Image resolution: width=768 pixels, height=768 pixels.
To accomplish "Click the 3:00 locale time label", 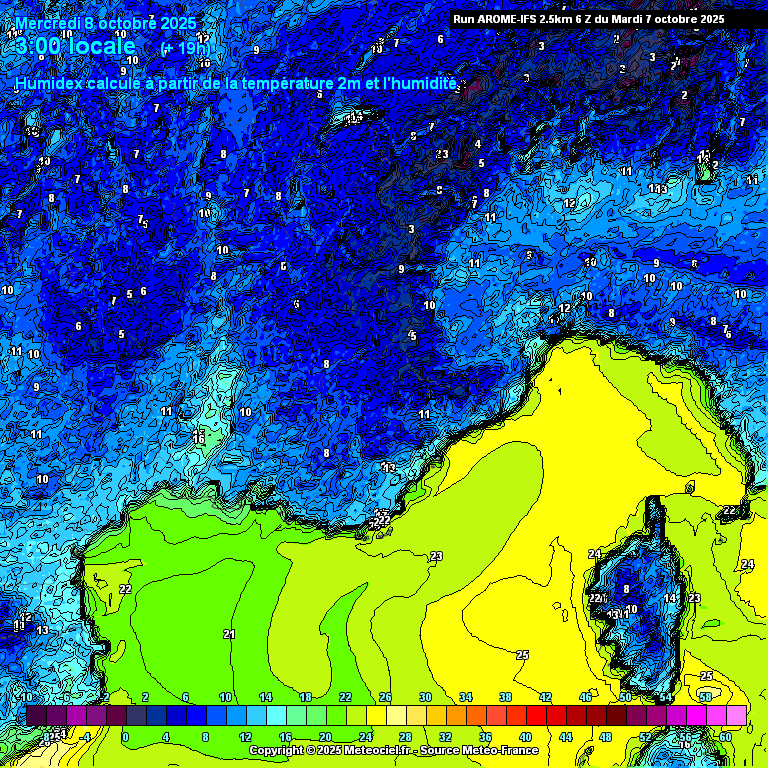I will point(76,46).
